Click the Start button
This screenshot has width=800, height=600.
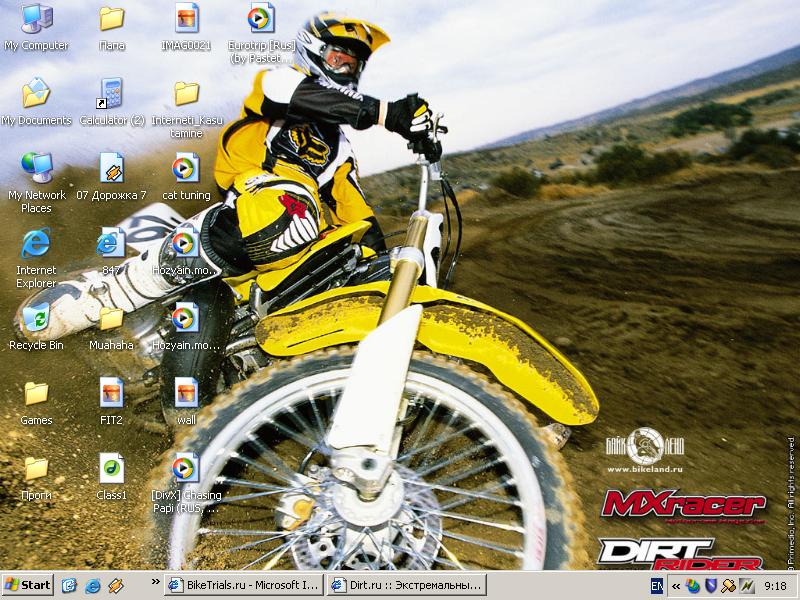coord(28,585)
